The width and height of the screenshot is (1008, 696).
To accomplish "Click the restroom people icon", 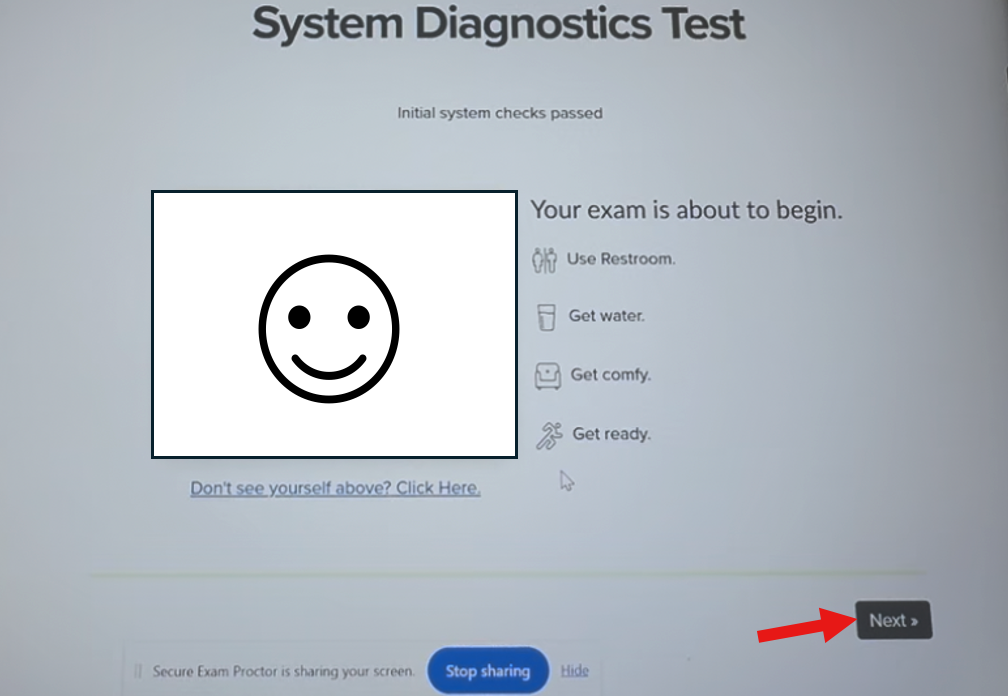I will coord(544,260).
